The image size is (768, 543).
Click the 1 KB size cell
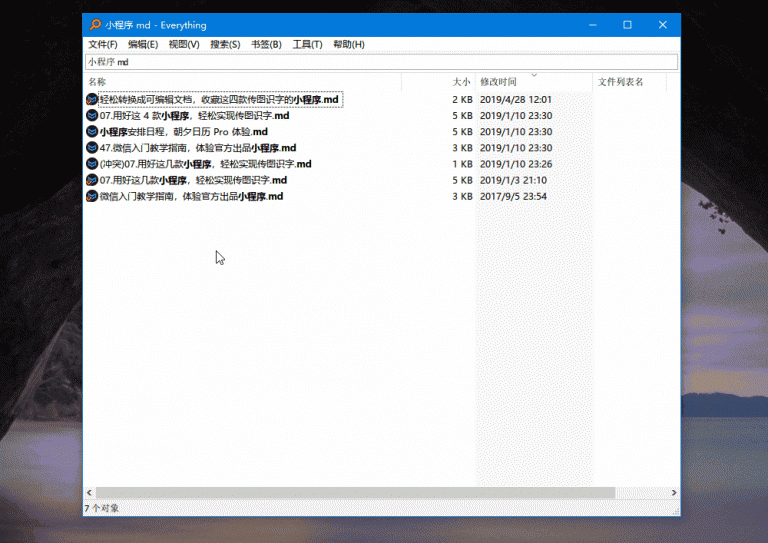click(x=462, y=164)
